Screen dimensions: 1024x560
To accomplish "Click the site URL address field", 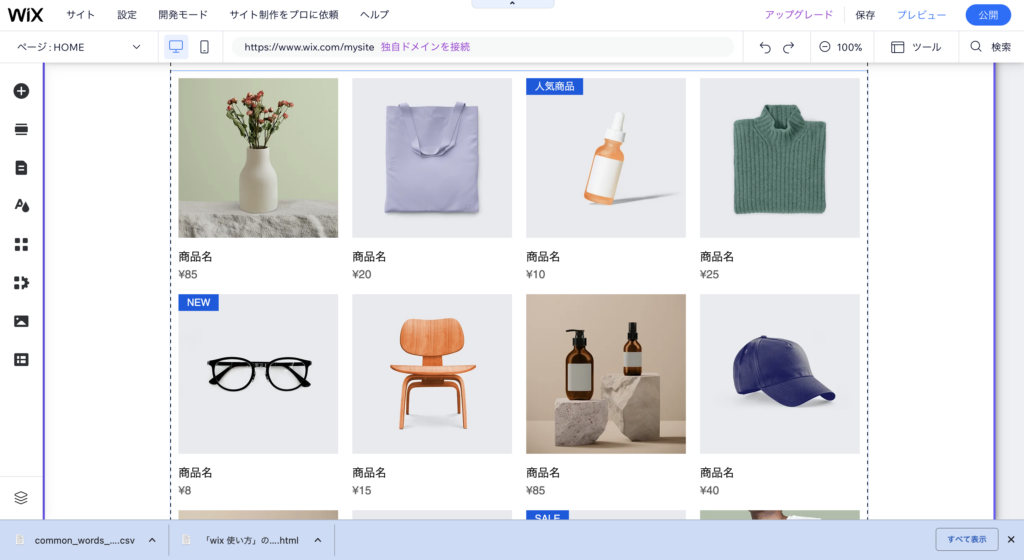I will 483,47.
